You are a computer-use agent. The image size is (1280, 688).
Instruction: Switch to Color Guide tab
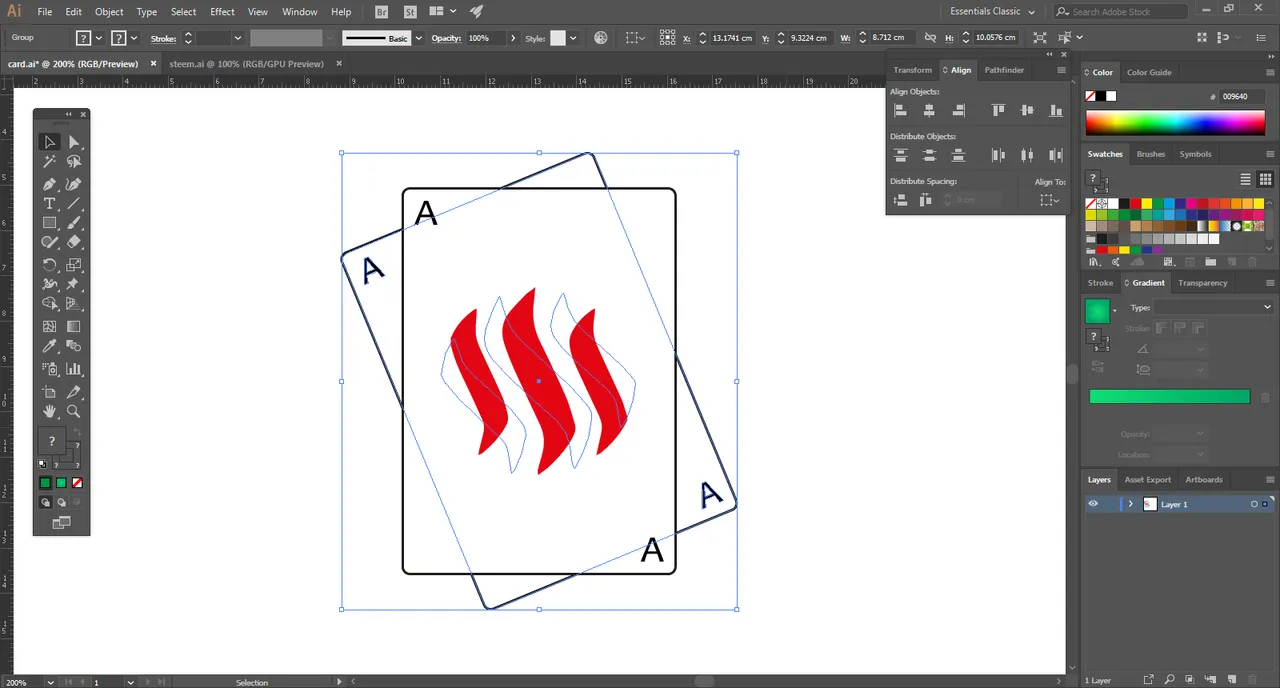click(1149, 72)
